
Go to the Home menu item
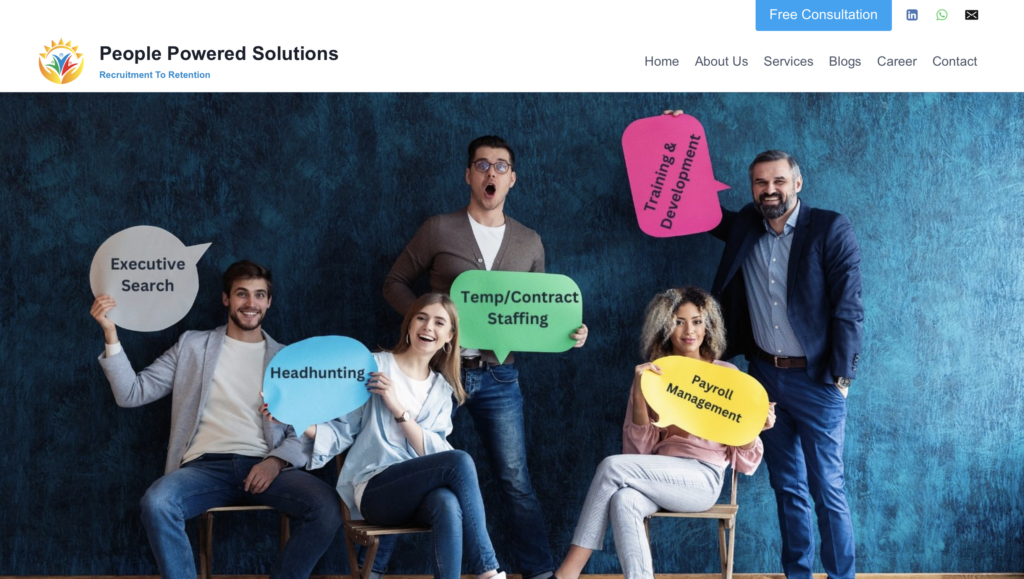point(662,61)
